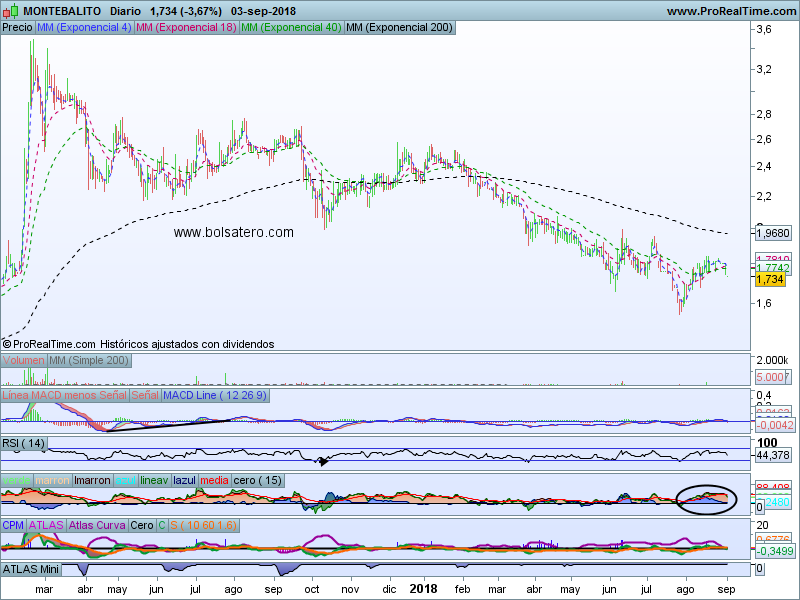
Task: Open the RSI (14) indicator label
Action: click(x=24, y=443)
